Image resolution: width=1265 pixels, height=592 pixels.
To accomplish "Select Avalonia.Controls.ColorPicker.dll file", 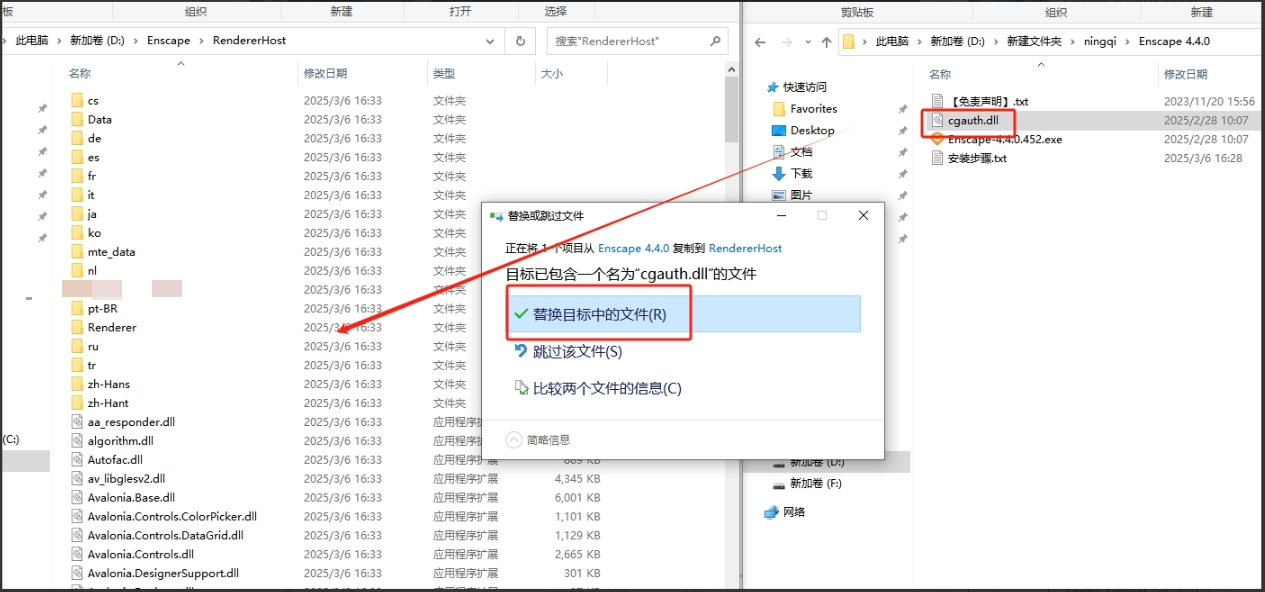I will pos(172,516).
